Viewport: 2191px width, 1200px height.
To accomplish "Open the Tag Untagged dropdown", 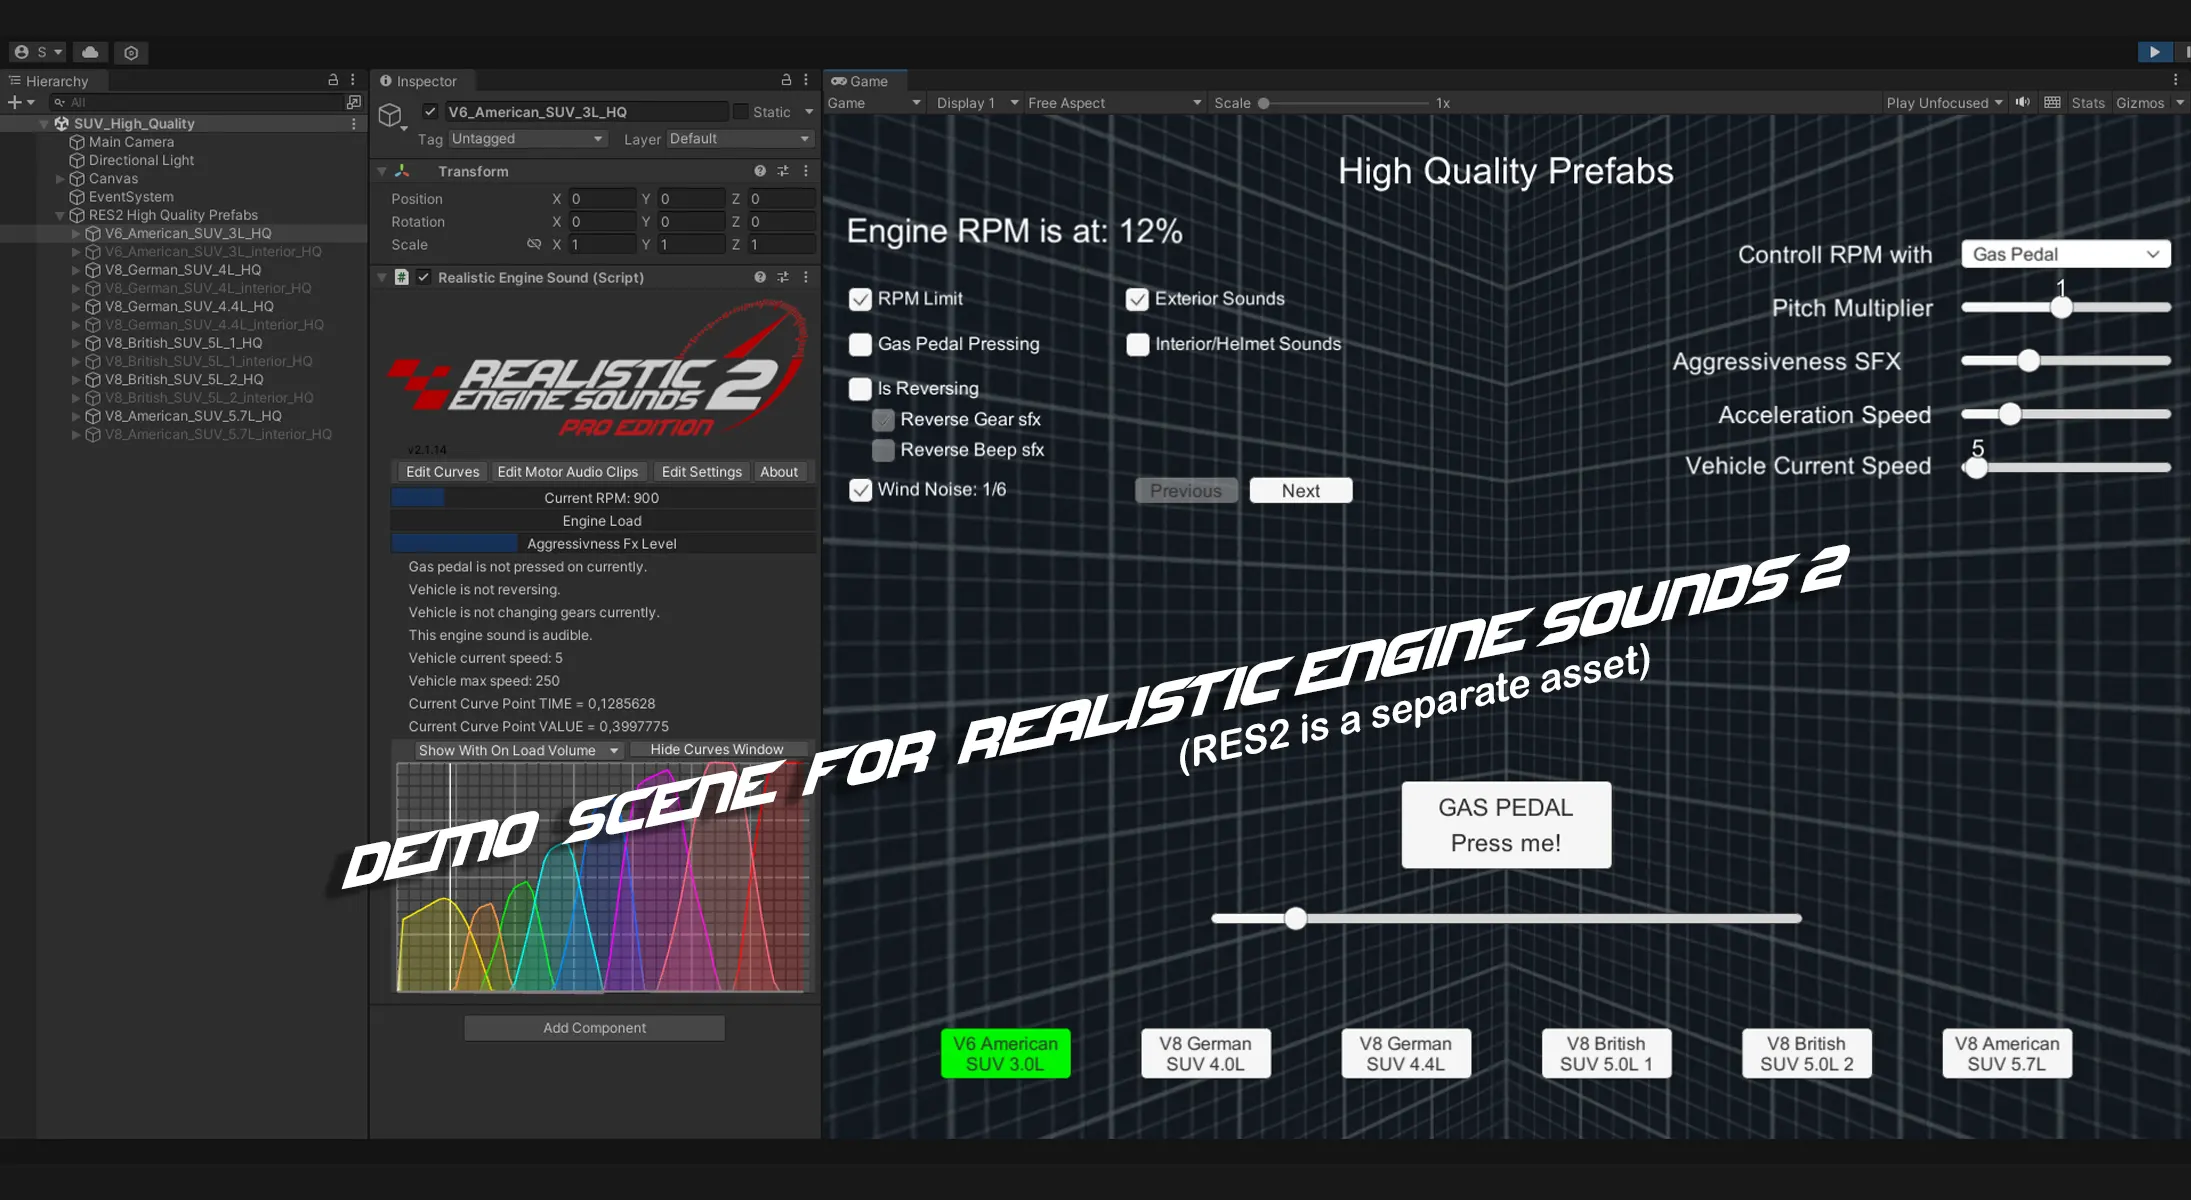I will 527,139.
